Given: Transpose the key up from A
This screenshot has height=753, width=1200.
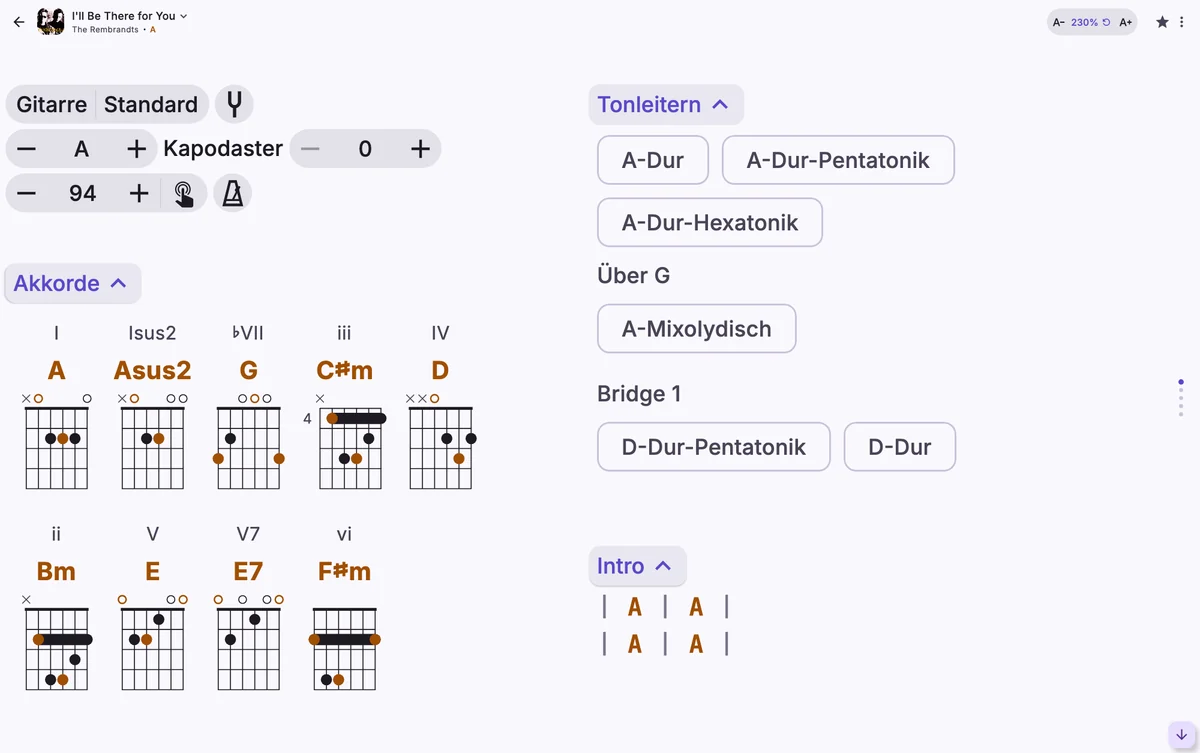Looking at the screenshot, I should click(x=137, y=149).
